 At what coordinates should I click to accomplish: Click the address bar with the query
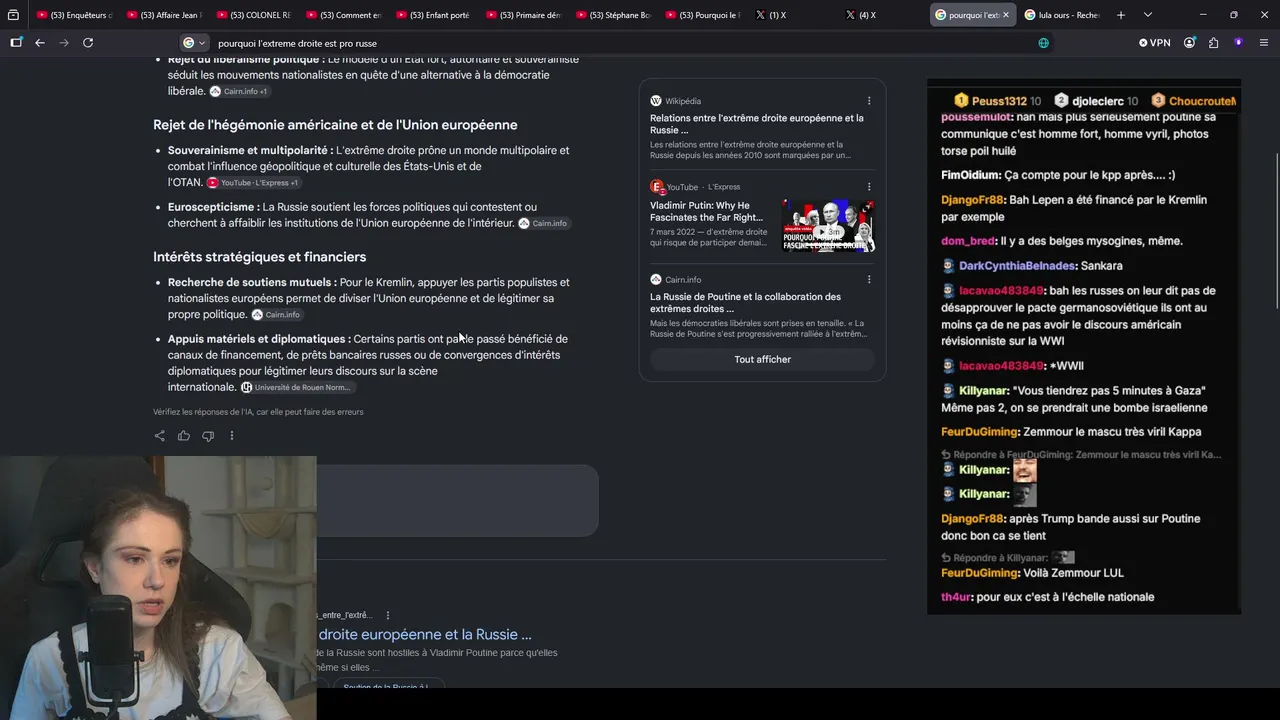[620, 43]
